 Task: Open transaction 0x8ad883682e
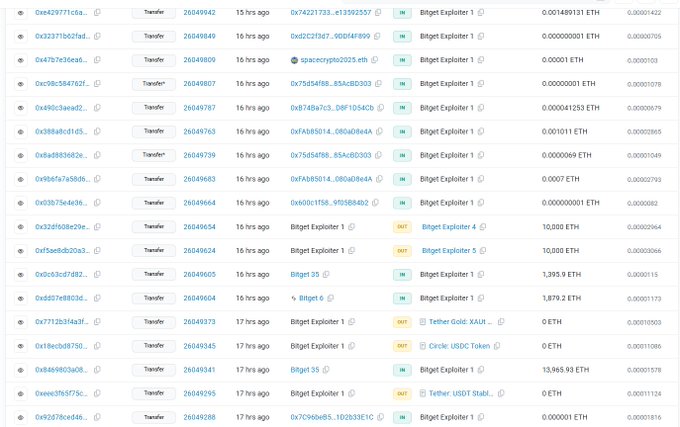pyautogui.click(x=61, y=155)
